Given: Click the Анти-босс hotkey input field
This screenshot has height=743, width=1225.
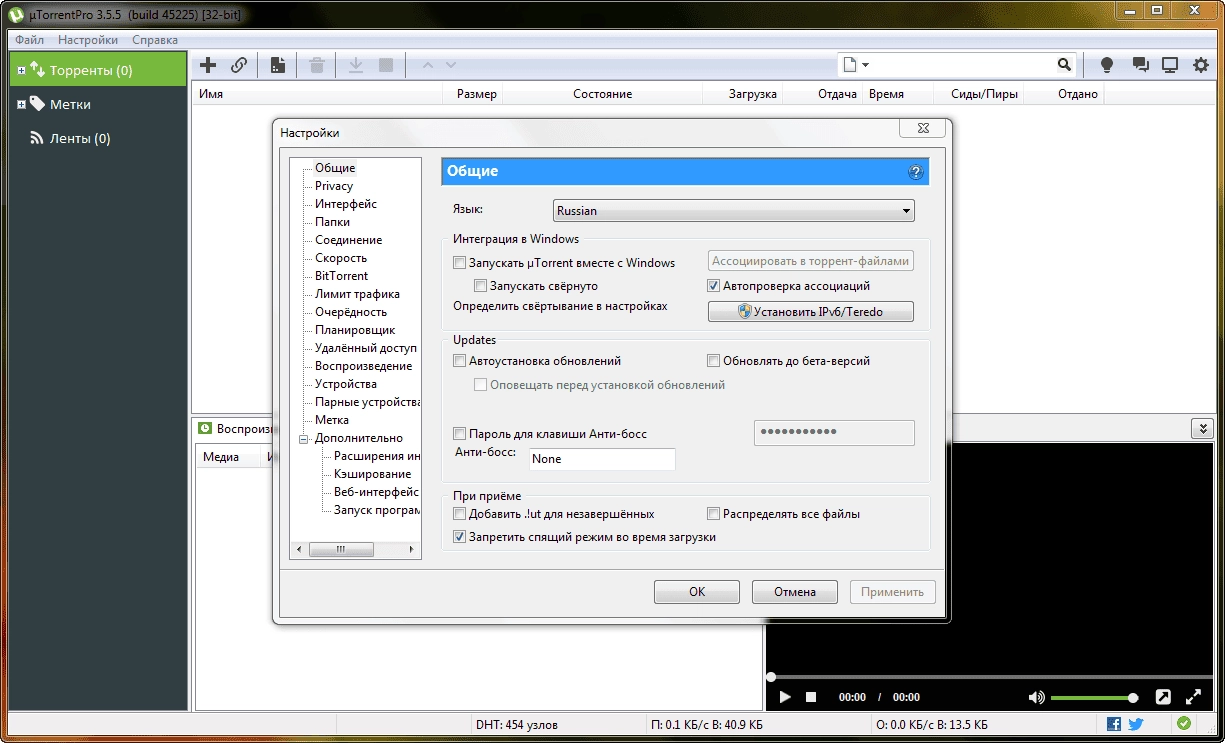Looking at the screenshot, I should [x=602, y=459].
